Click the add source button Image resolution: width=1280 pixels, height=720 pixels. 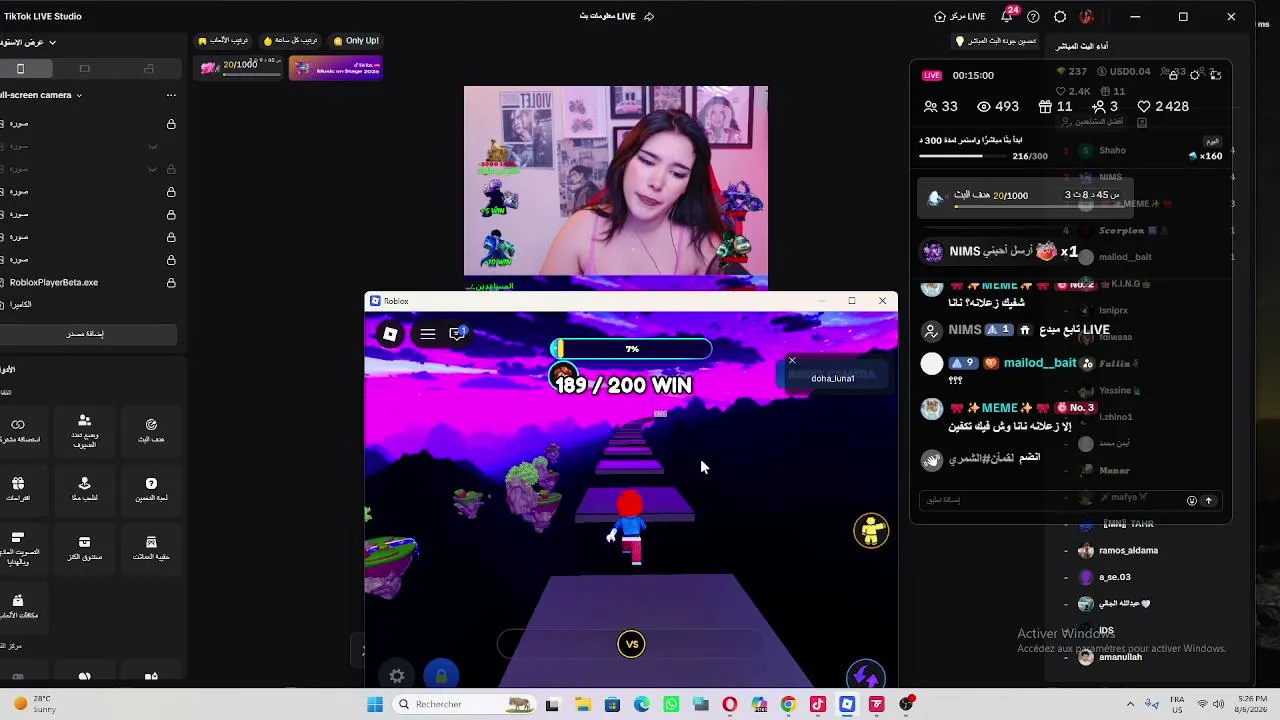pyautogui.click(x=85, y=334)
